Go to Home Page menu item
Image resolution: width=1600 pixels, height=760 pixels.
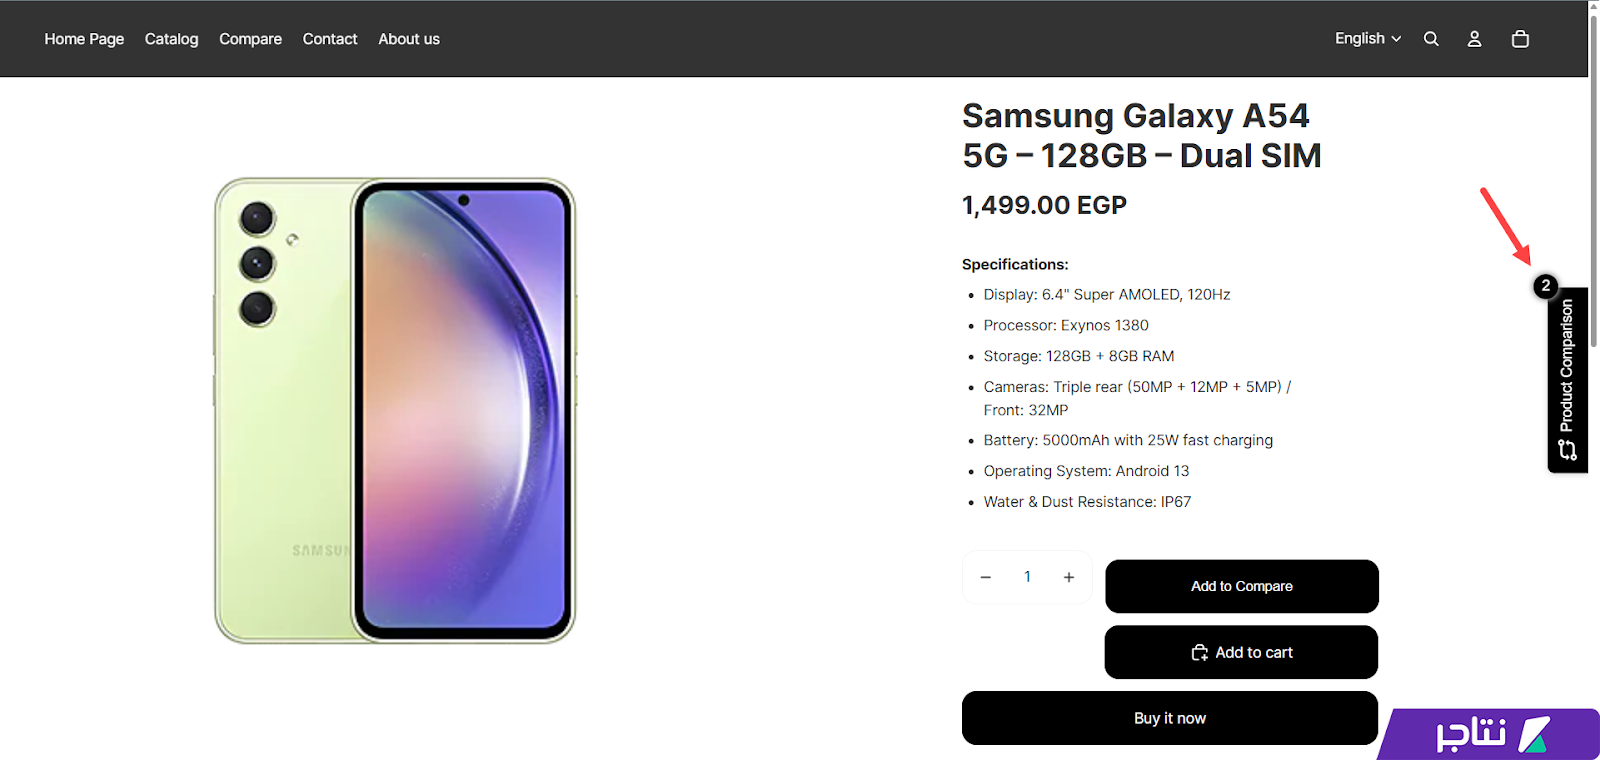point(84,39)
